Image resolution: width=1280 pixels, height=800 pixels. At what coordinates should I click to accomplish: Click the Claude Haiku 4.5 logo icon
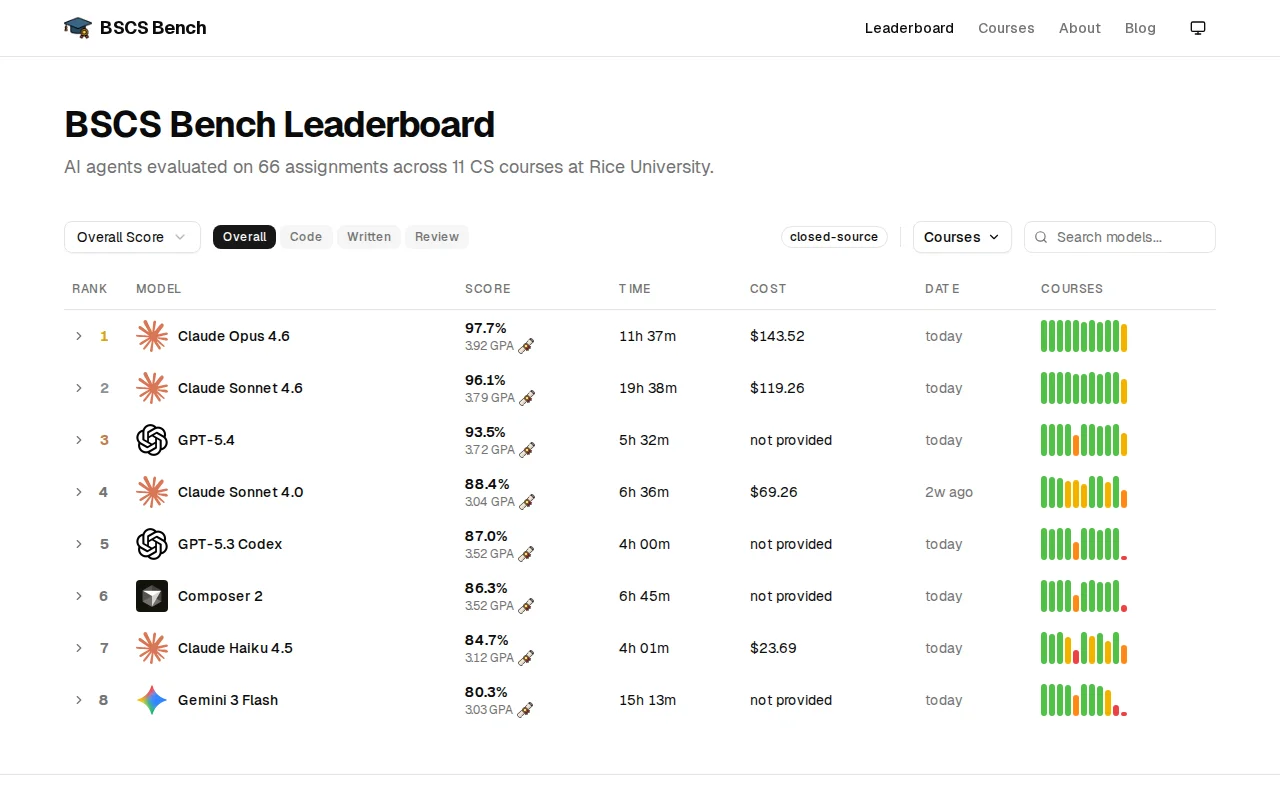(152, 648)
